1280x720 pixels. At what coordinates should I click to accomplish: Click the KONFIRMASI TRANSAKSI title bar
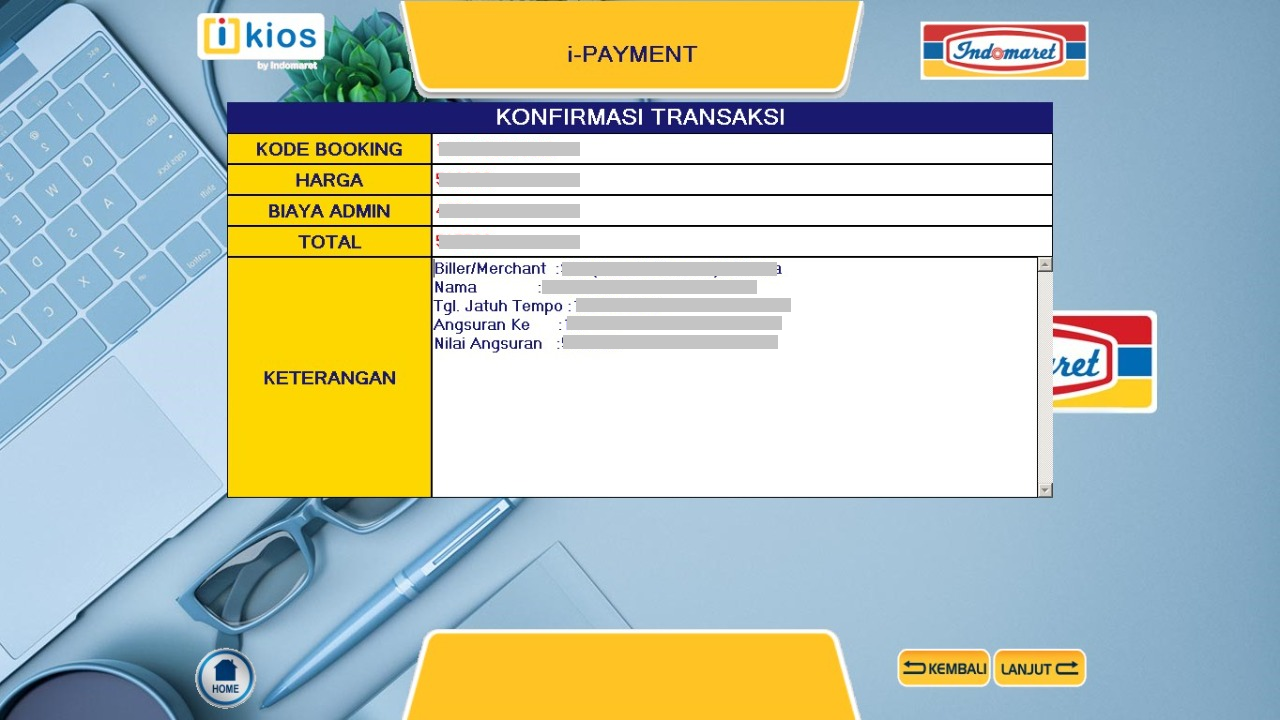pyautogui.click(x=640, y=117)
